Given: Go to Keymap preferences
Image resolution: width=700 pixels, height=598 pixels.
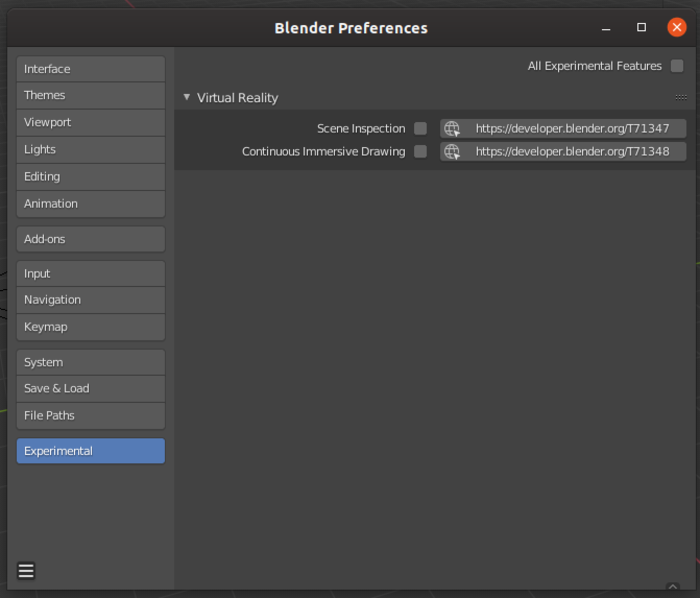Looking at the screenshot, I should 90,327.
